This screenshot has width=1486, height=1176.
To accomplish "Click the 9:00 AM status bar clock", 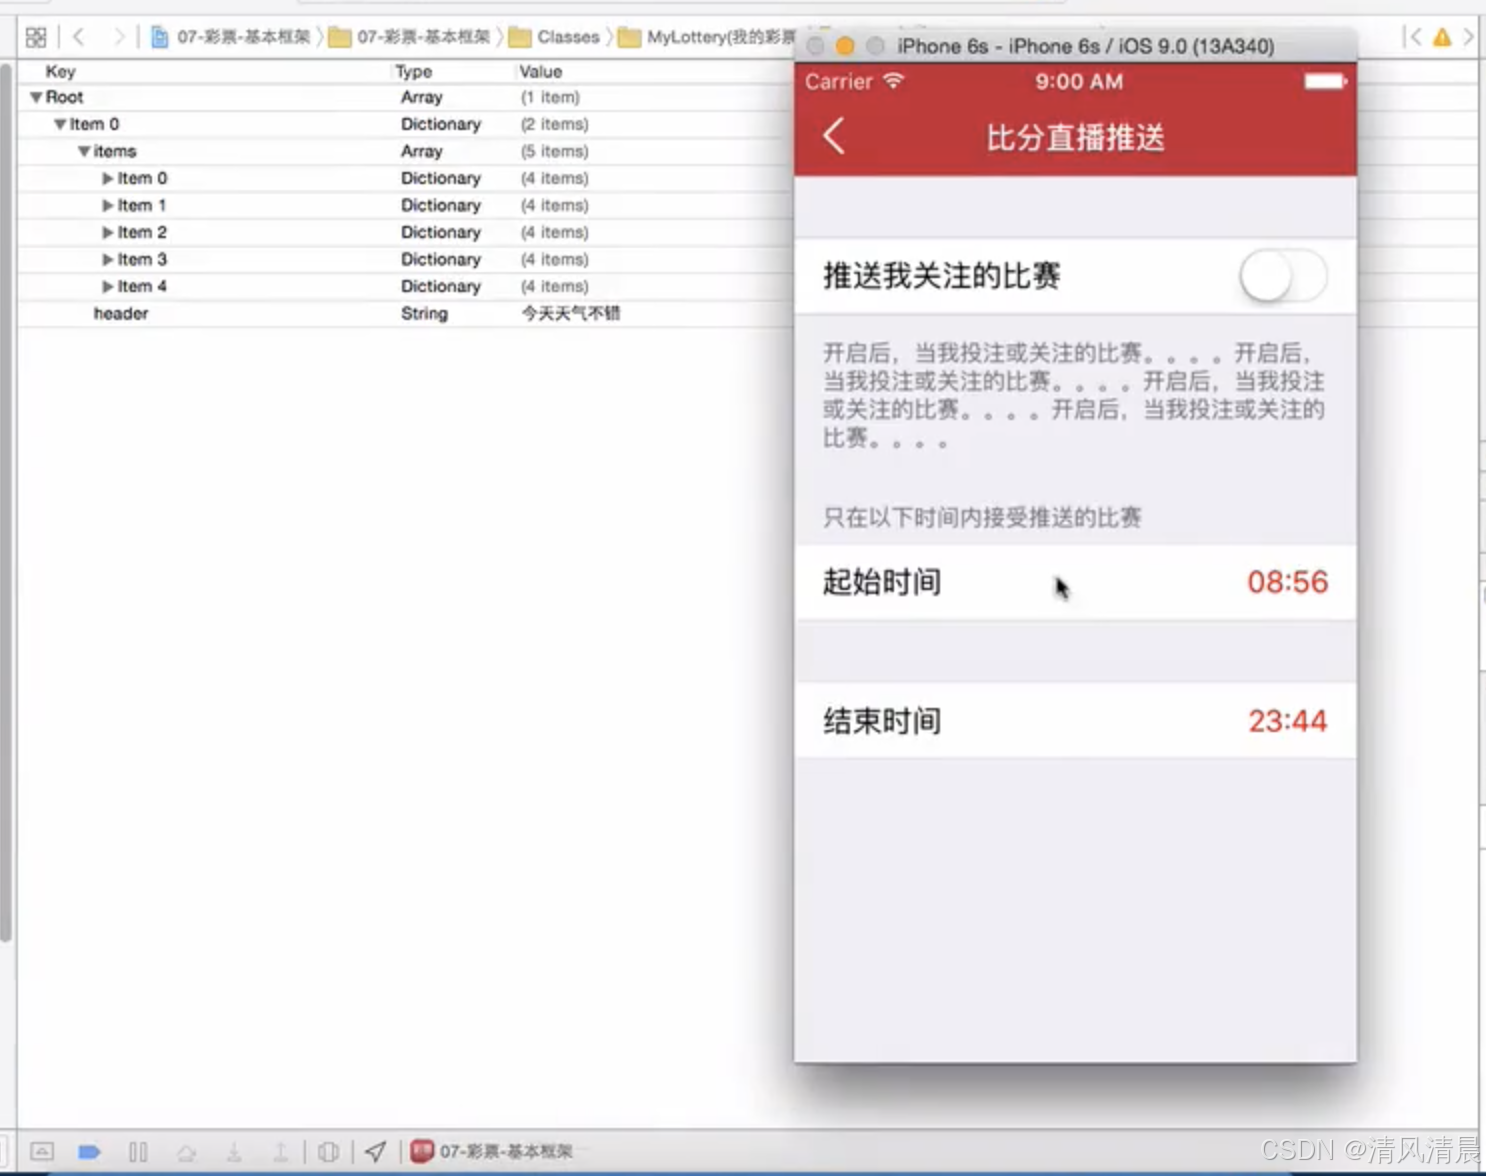I will coord(1078,82).
